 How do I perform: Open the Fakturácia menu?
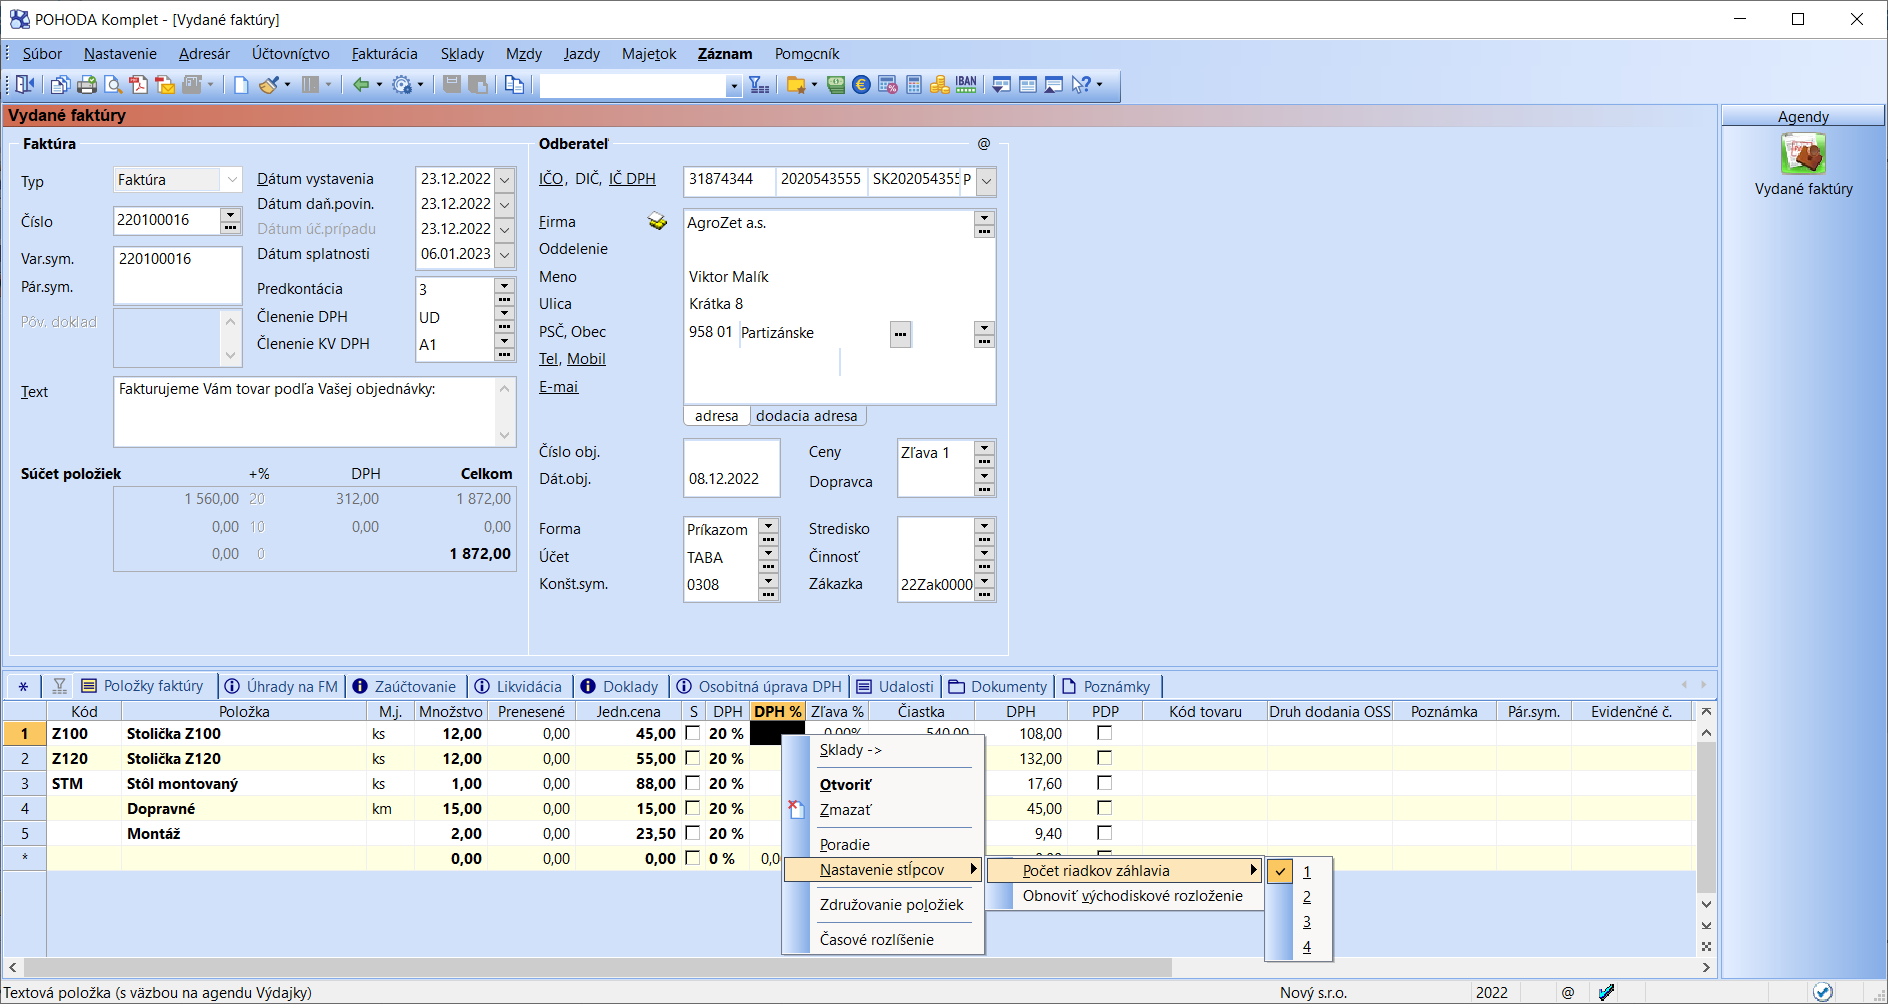pos(384,54)
